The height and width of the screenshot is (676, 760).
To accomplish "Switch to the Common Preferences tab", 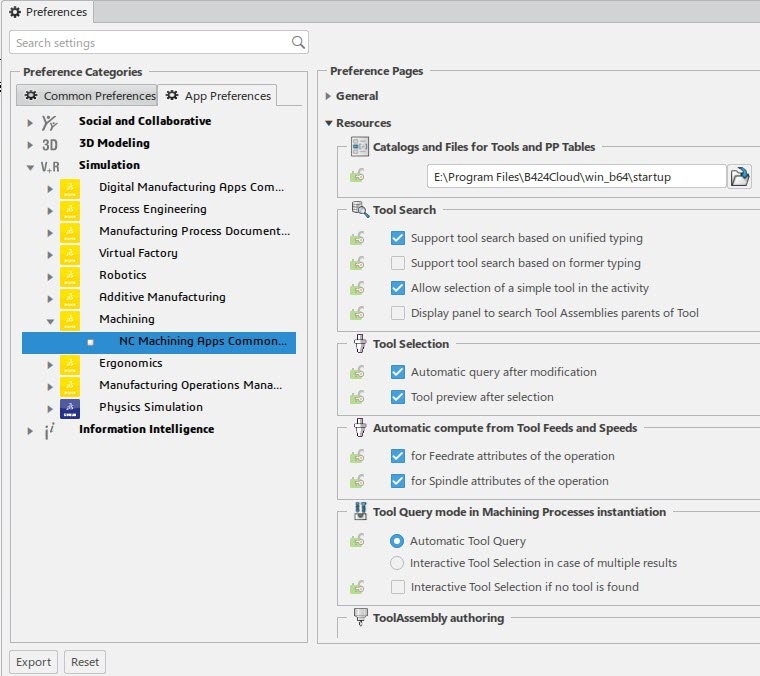I will point(90,96).
